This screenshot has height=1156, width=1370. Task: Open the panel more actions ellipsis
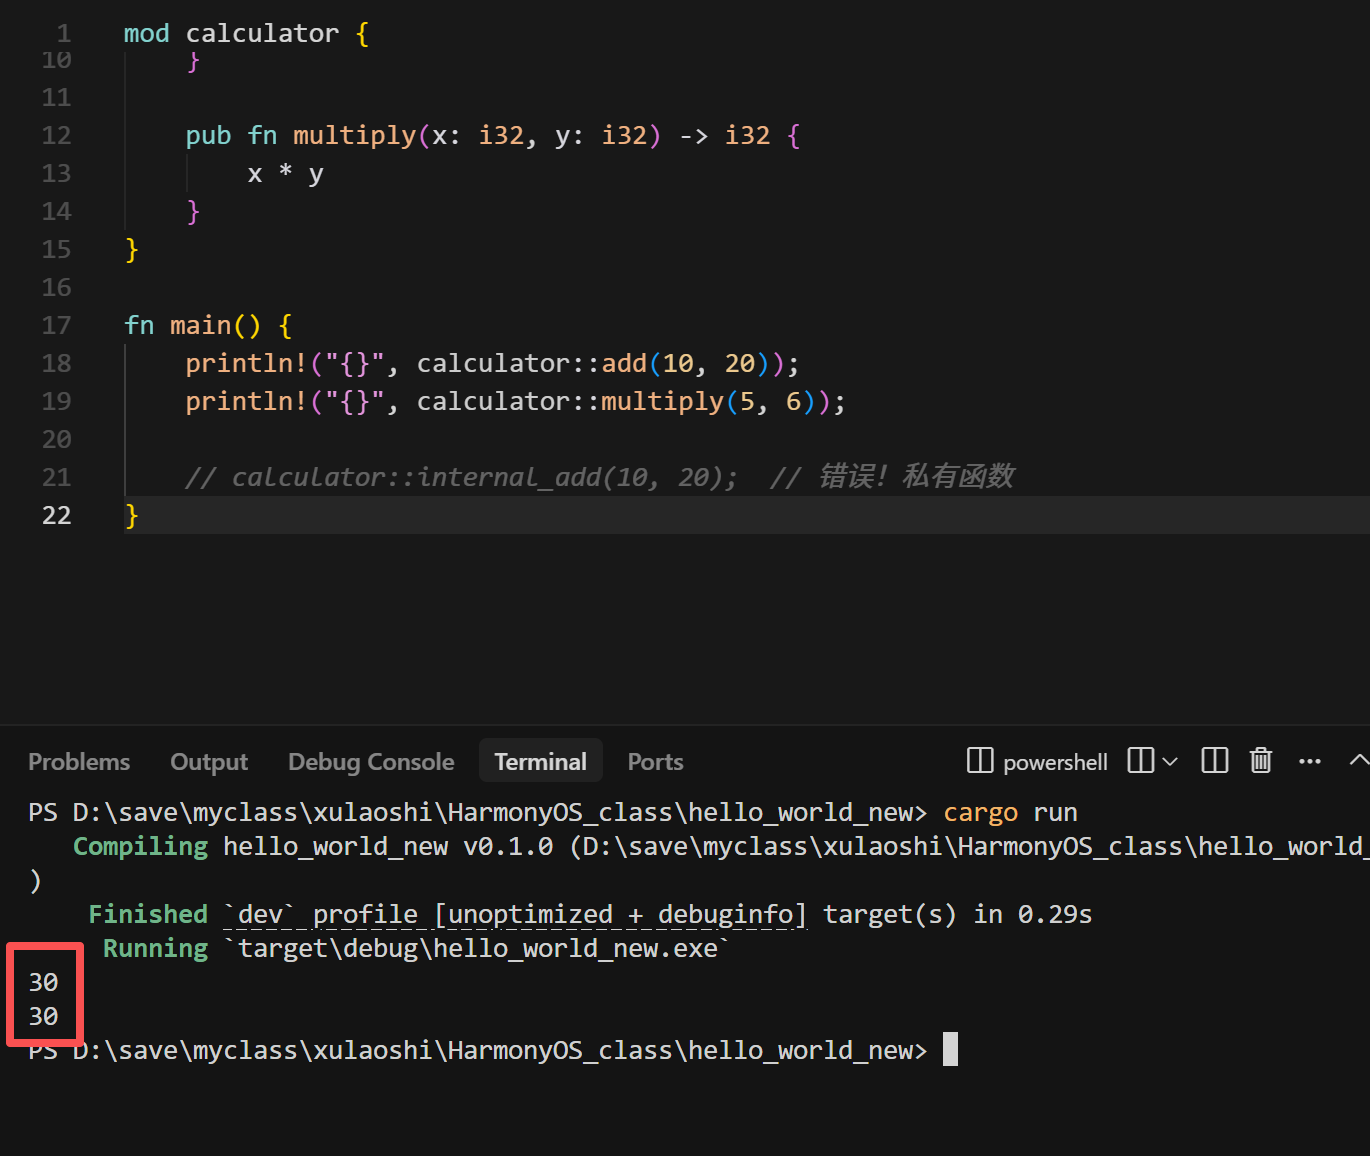coord(1310,762)
